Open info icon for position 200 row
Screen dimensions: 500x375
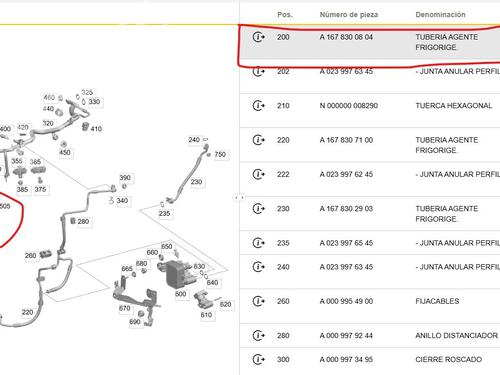[259, 37]
